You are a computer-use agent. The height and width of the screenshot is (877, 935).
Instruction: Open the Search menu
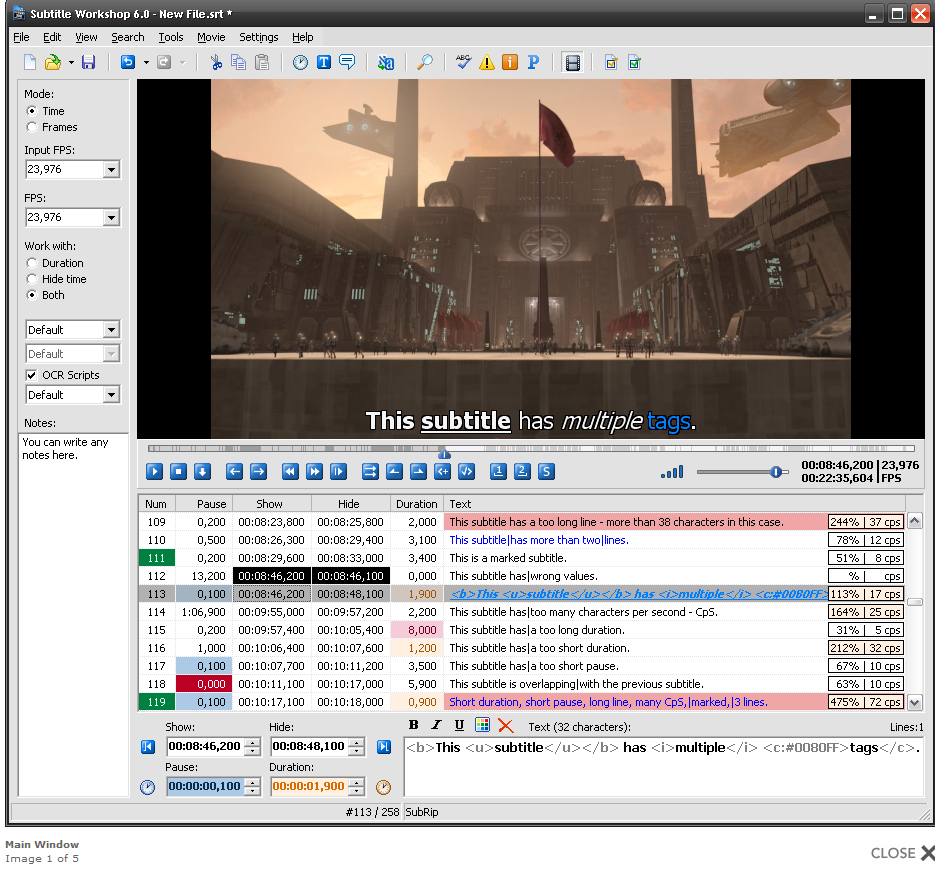tap(128, 37)
